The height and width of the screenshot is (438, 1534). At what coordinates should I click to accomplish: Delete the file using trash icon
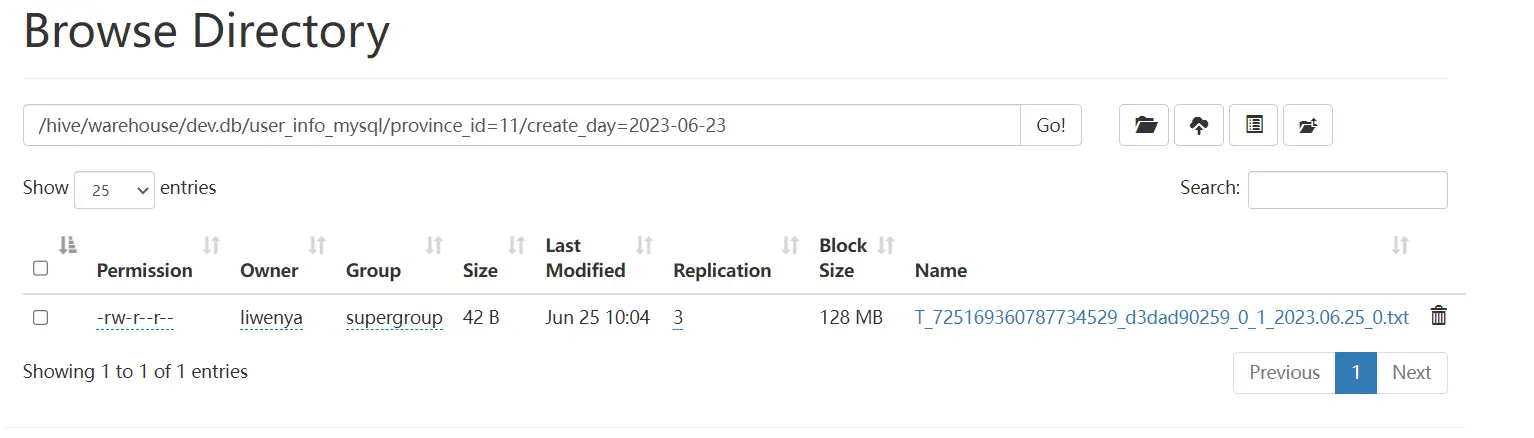(x=1439, y=316)
